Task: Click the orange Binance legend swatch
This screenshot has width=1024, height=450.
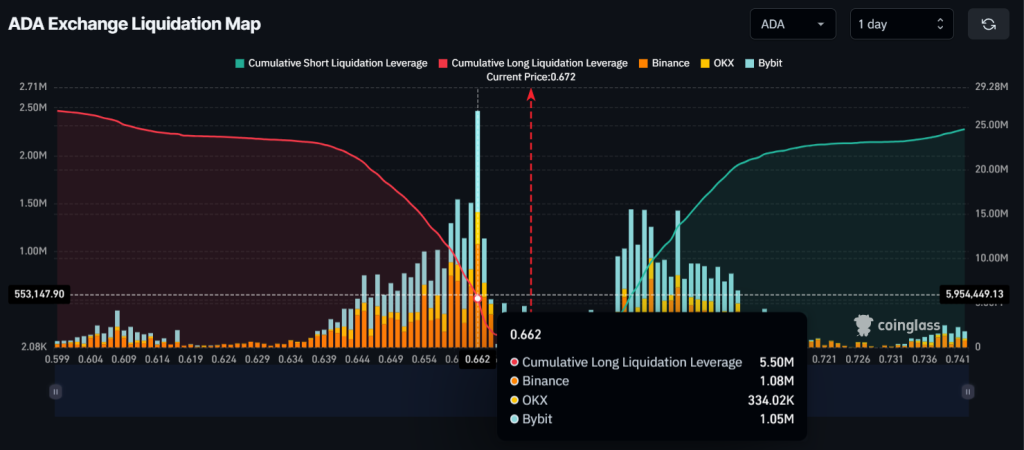Action: 643,63
